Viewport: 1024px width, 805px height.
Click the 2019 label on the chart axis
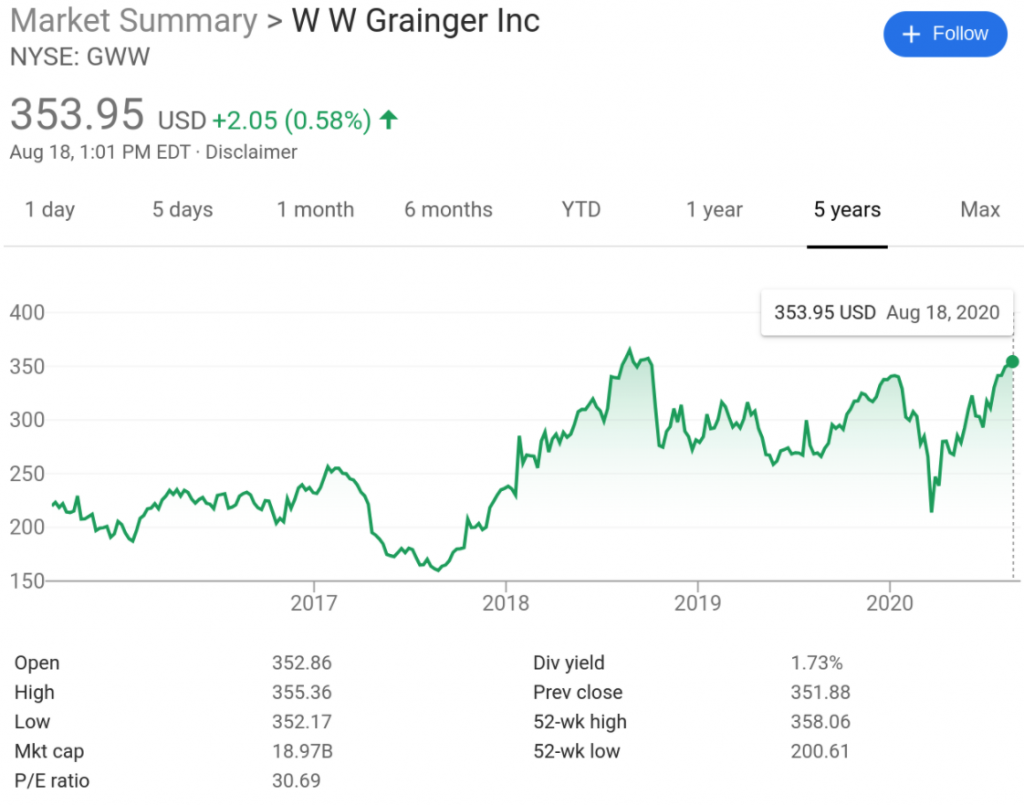pyautogui.click(x=697, y=602)
